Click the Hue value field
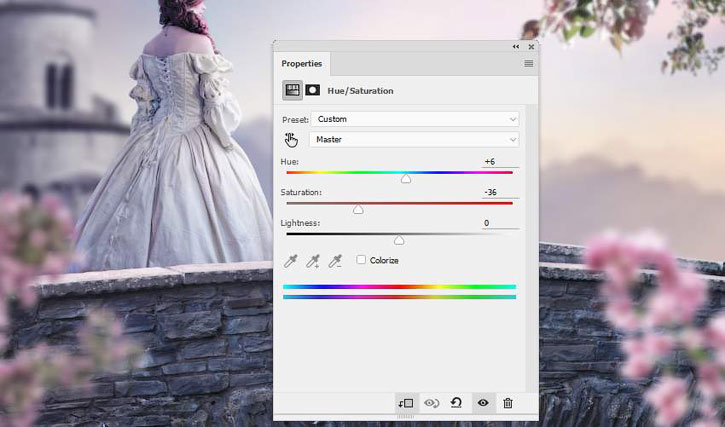This screenshot has width=725, height=427. 500,162
